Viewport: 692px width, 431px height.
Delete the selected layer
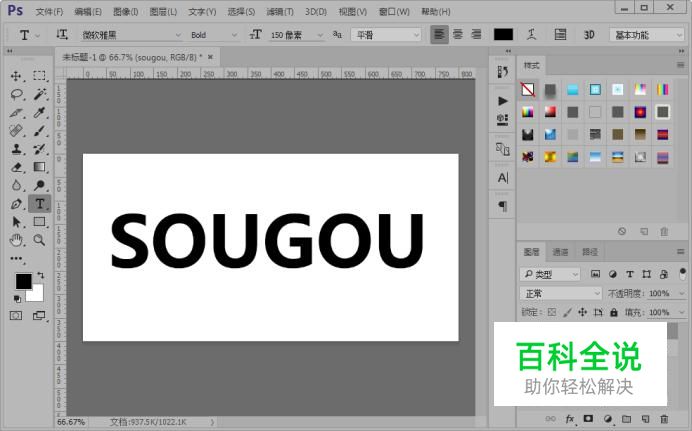664,419
